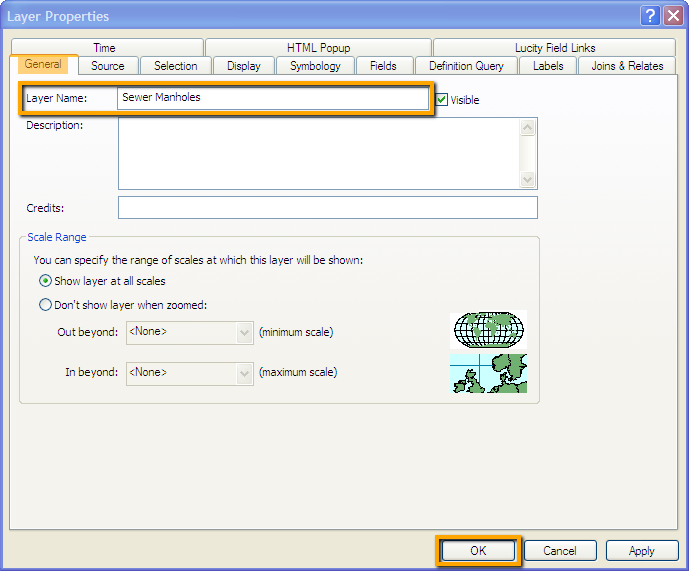Select Don't show layer when zoomed

tap(45, 305)
